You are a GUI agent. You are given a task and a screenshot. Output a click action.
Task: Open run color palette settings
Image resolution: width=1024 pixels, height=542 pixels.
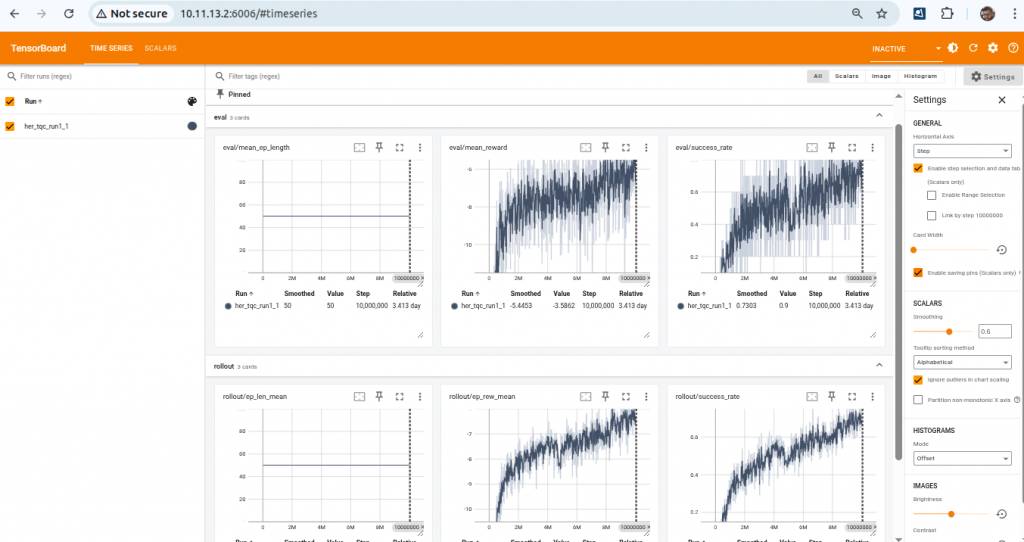192,101
